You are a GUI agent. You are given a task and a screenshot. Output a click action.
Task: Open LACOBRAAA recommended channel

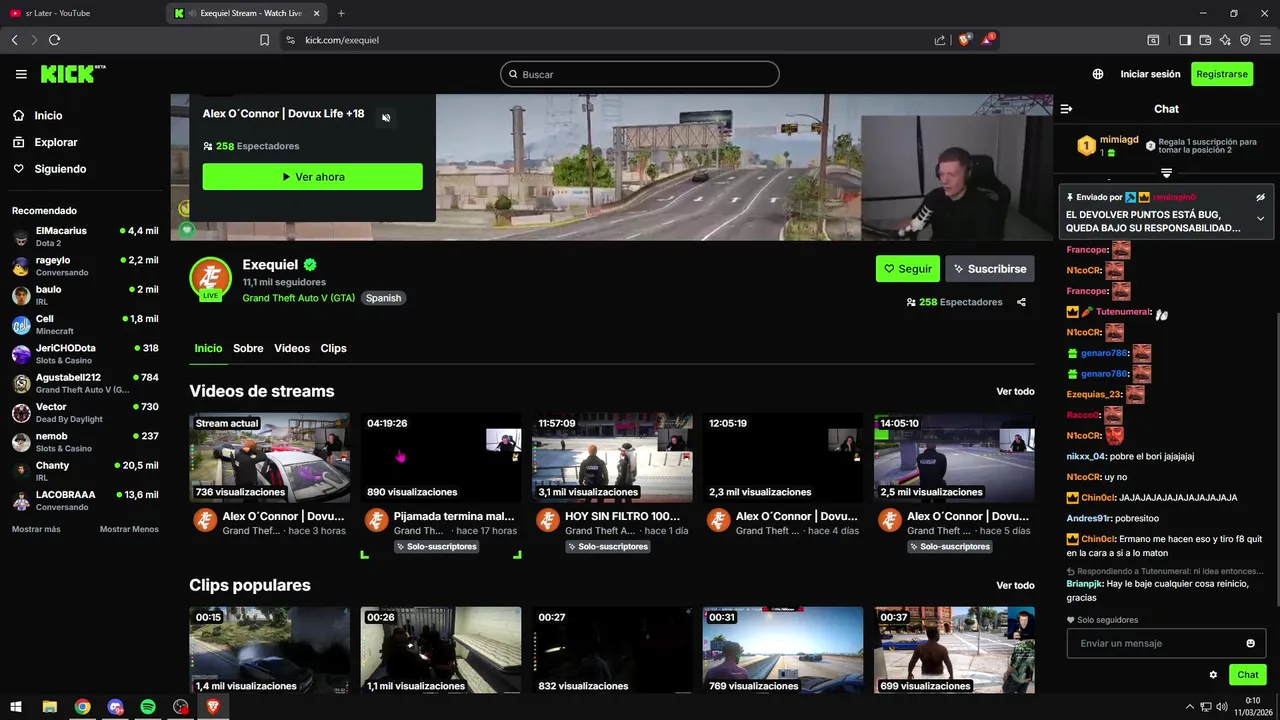[85, 500]
